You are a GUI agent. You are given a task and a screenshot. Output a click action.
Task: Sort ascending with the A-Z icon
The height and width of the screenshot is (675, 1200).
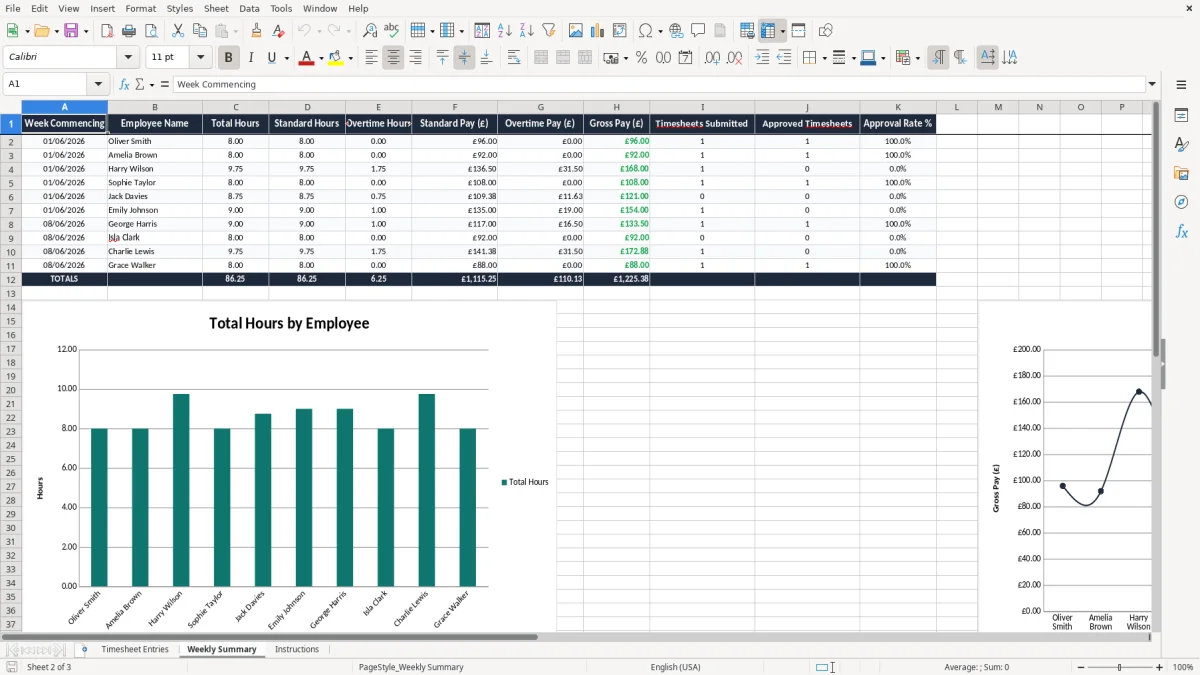point(505,31)
